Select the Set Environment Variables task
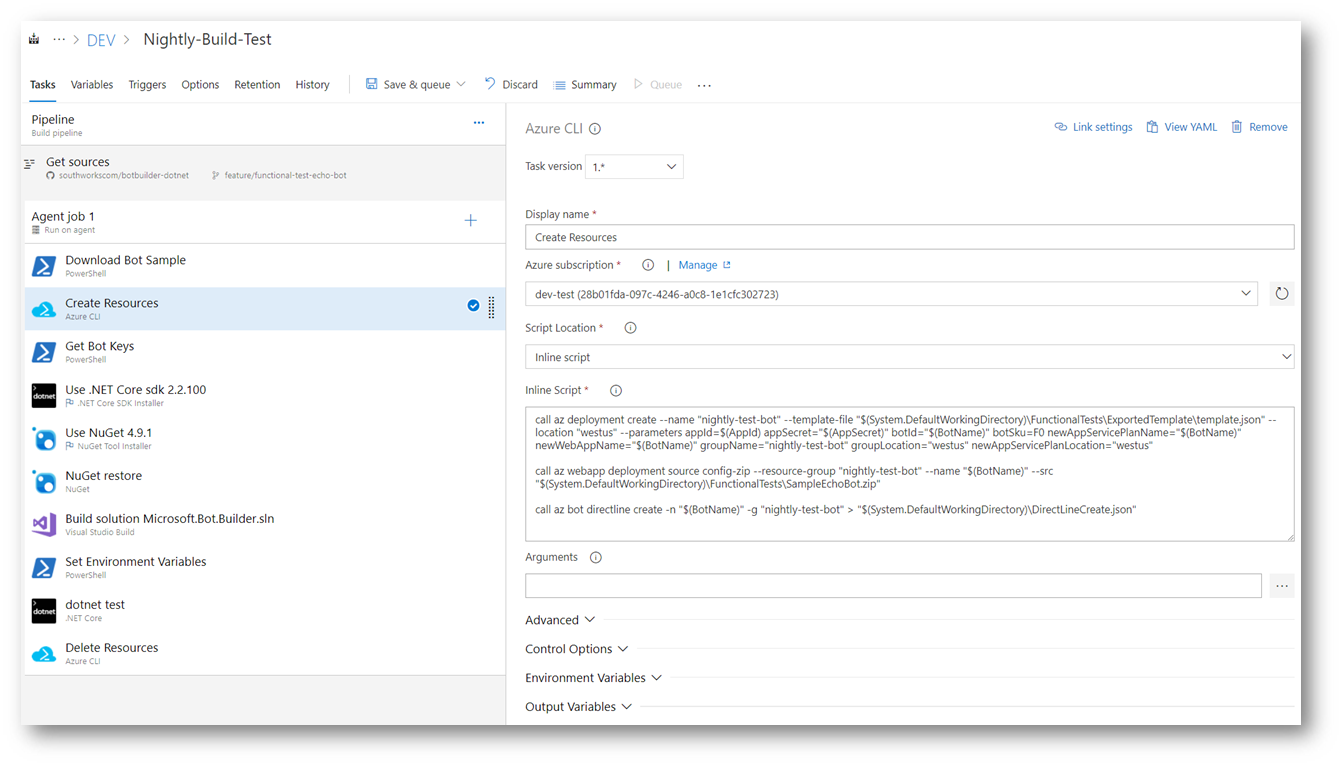The height and width of the screenshot is (767, 1343). pyautogui.click(x=265, y=568)
